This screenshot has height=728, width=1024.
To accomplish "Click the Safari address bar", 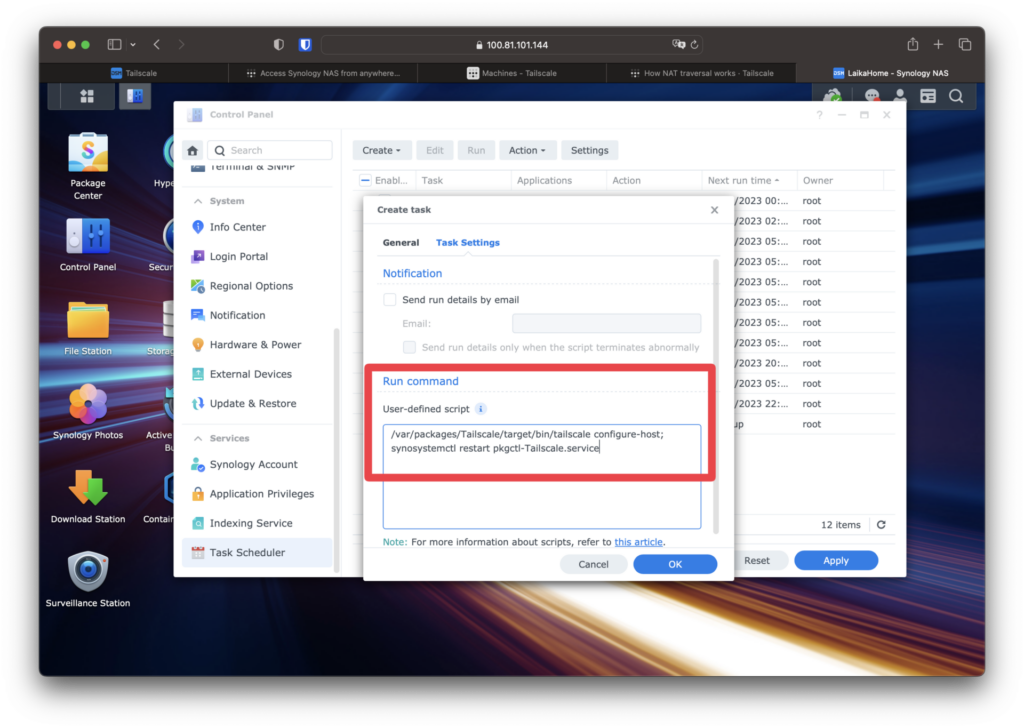I will coord(513,44).
